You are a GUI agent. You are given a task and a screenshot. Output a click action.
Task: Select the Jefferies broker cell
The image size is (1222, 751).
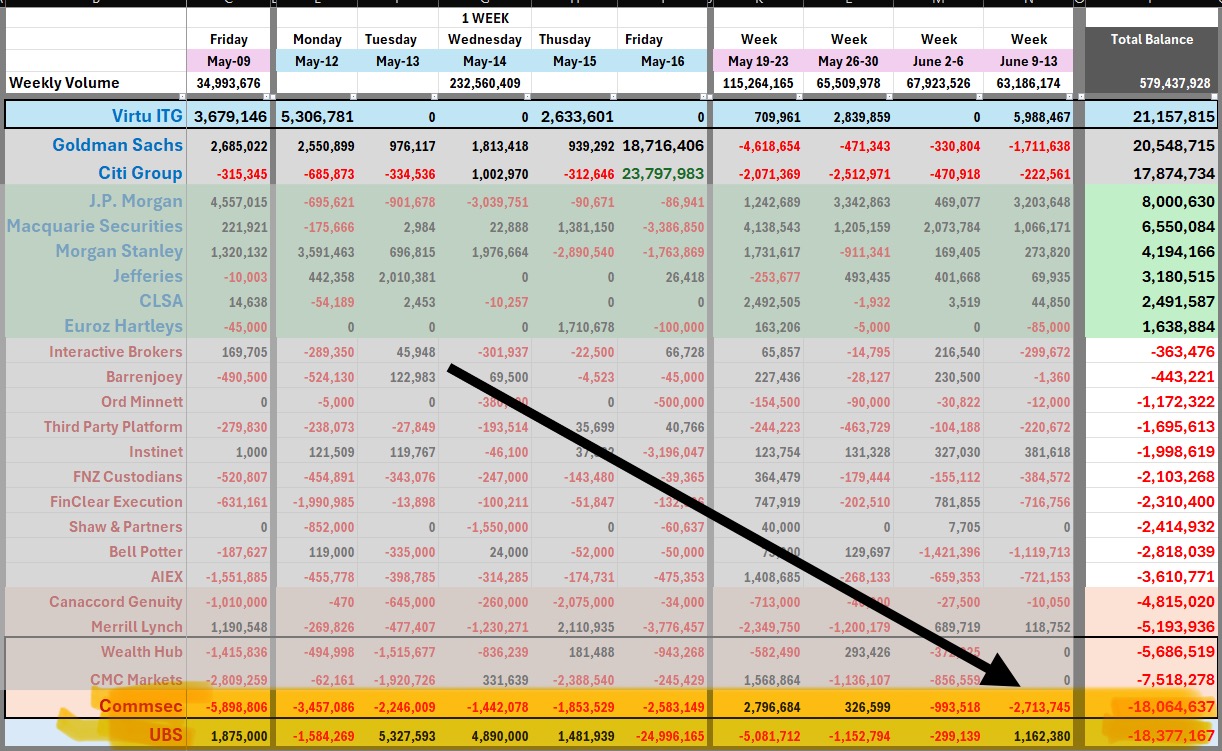pyautogui.click(x=147, y=276)
